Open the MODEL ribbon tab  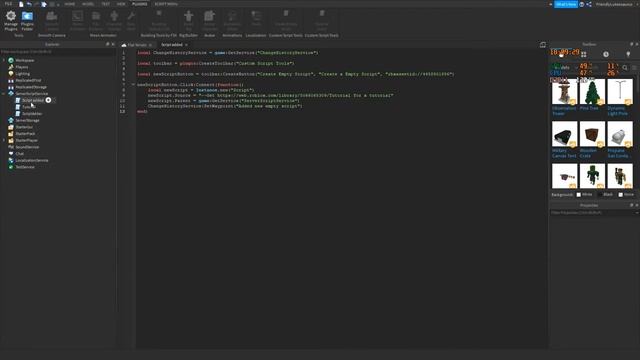88,4
